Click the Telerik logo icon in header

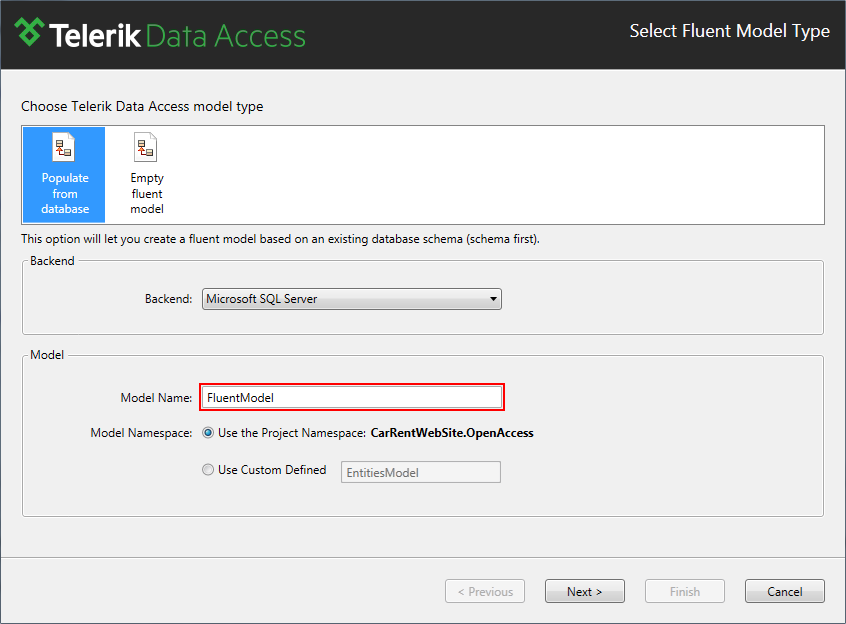click(x=29, y=32)
